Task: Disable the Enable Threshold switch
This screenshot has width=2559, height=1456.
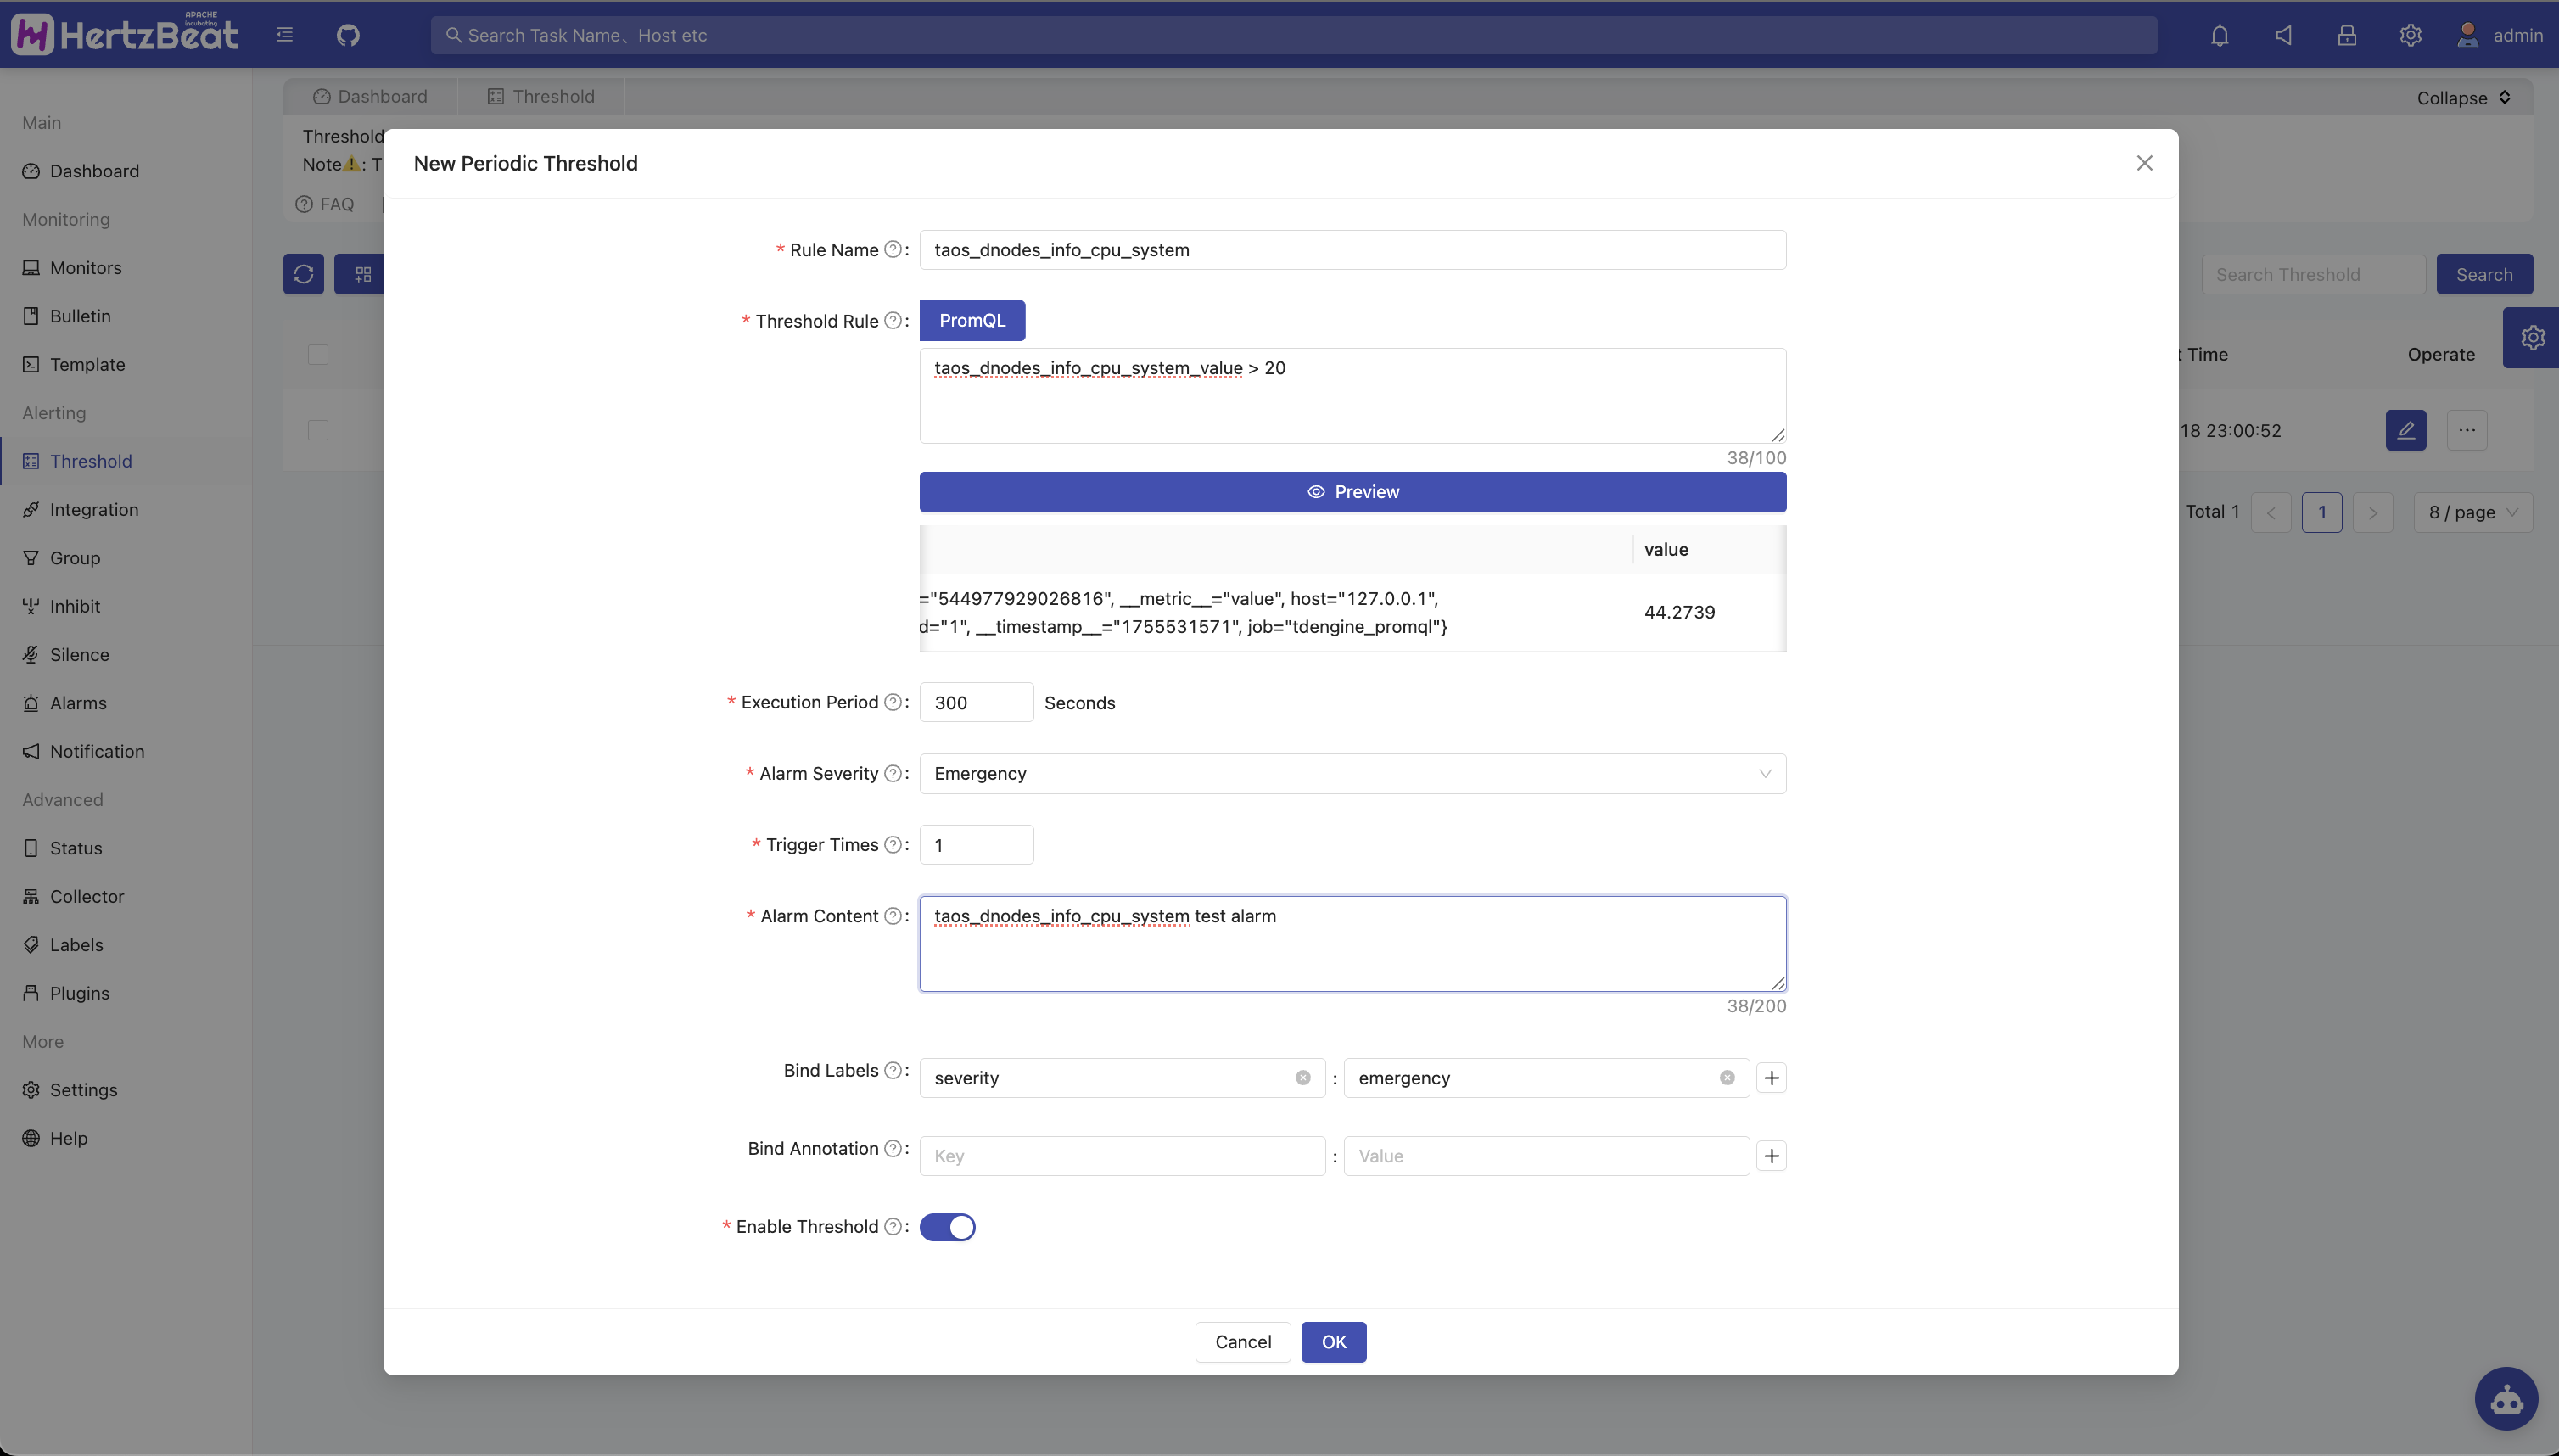Action: click(x=947, y=1227)
